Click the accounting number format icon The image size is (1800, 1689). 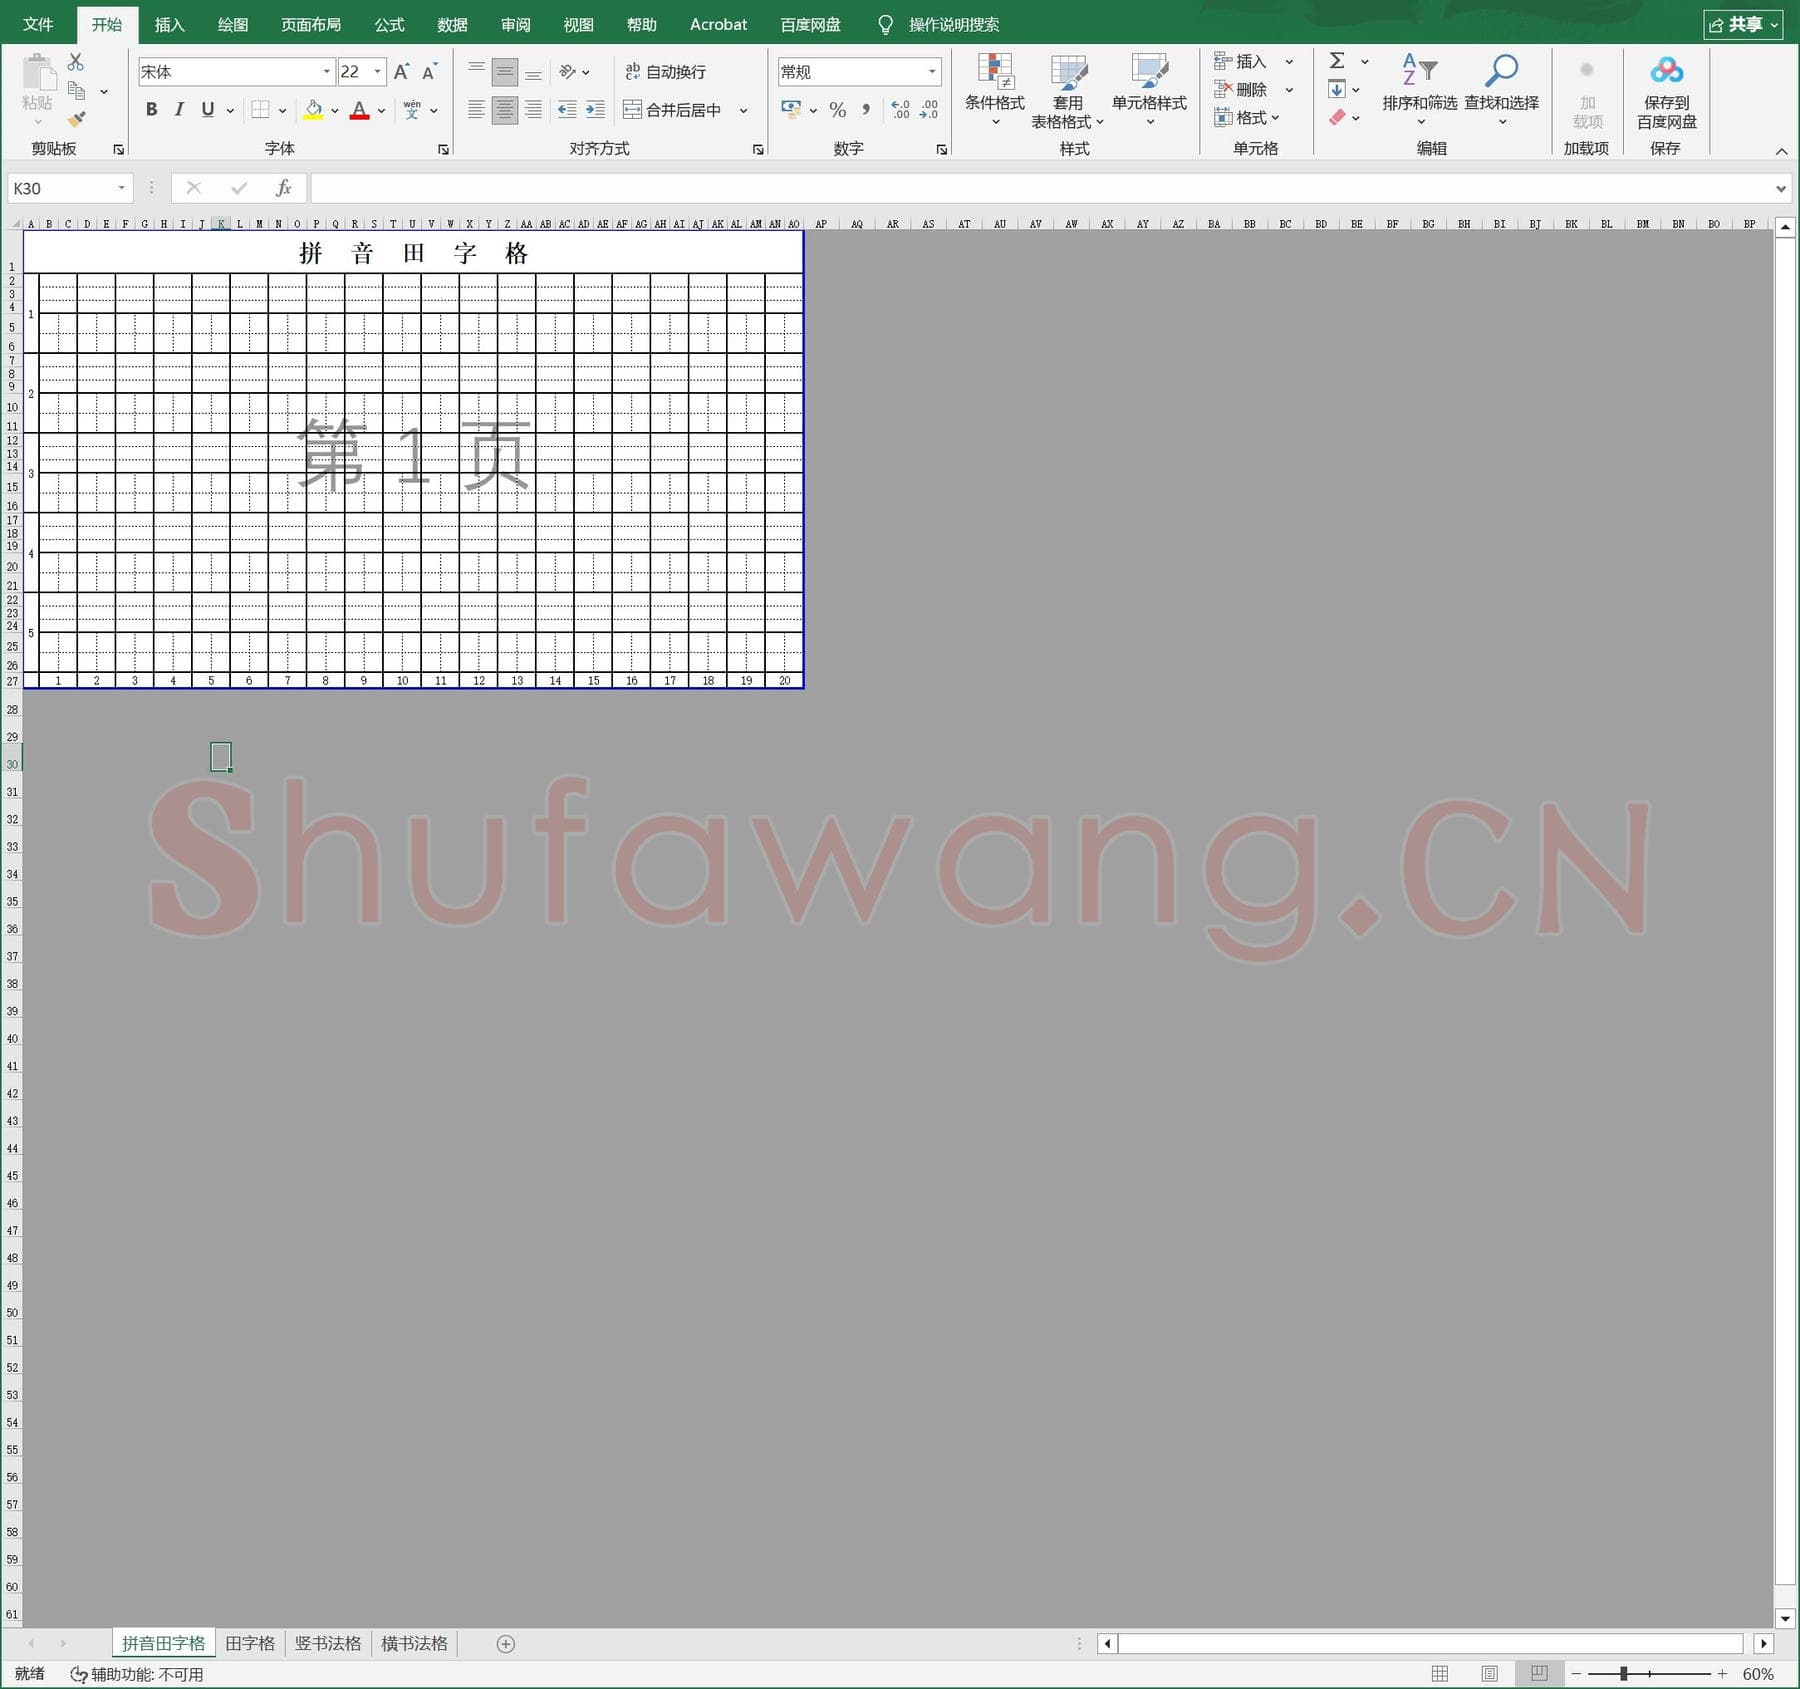tap(791, 110)
